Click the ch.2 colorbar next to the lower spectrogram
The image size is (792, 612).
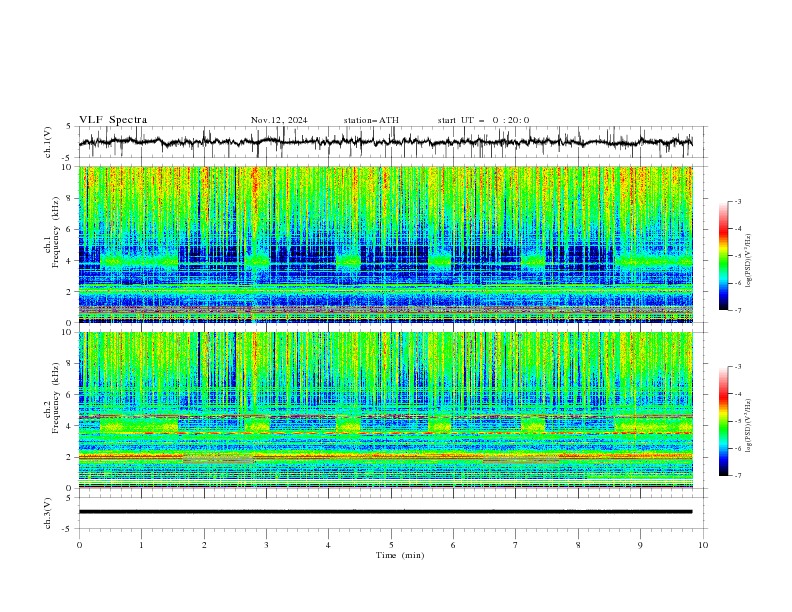point(723,421)
